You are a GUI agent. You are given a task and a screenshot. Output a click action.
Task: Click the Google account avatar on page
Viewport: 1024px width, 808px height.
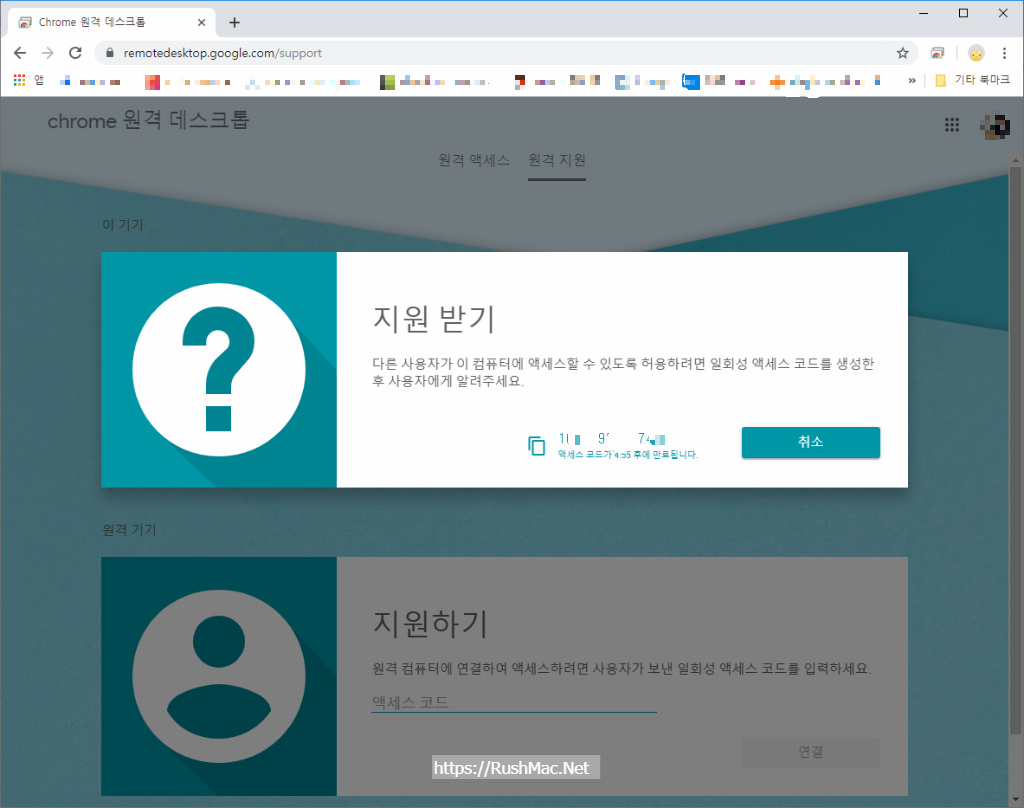(x=995, y=126)
